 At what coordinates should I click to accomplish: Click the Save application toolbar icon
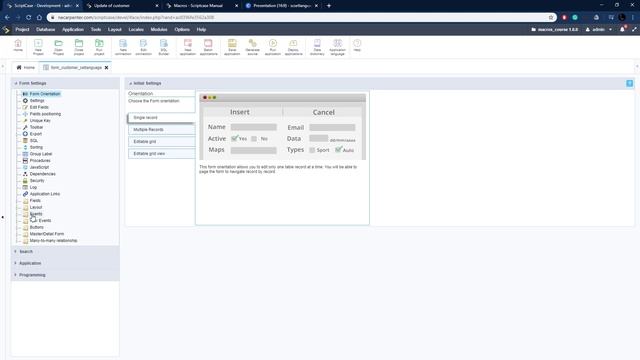click(232, 47)
